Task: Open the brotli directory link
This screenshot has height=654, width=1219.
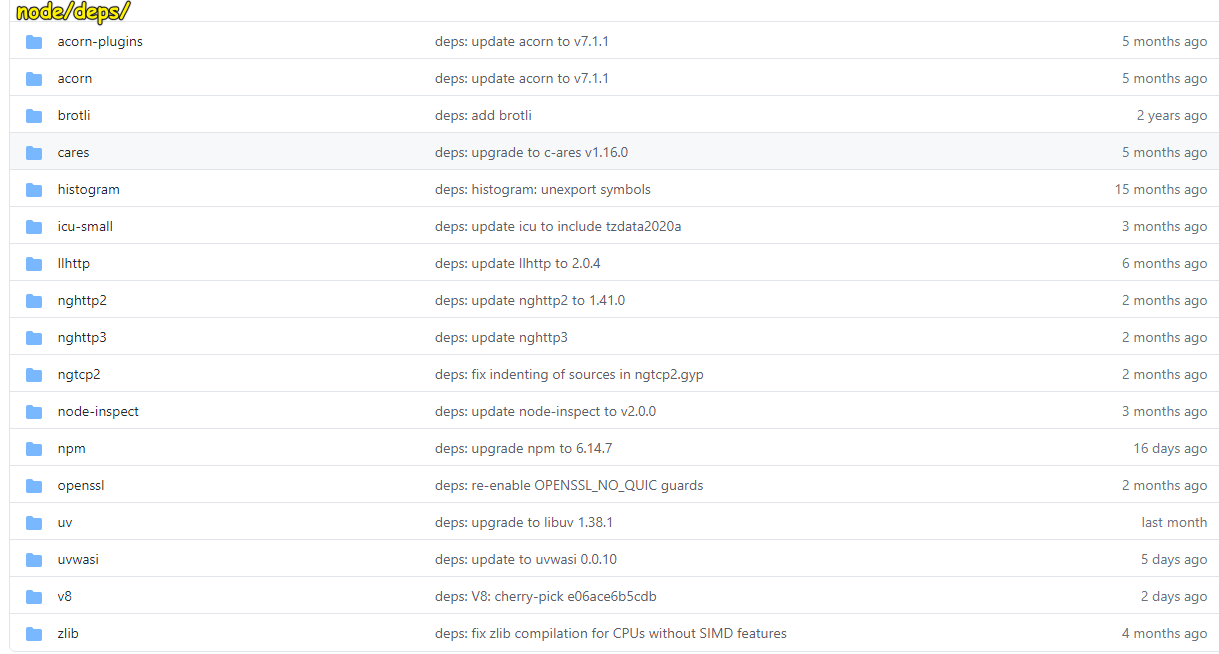Action: (x=74, y=116)
